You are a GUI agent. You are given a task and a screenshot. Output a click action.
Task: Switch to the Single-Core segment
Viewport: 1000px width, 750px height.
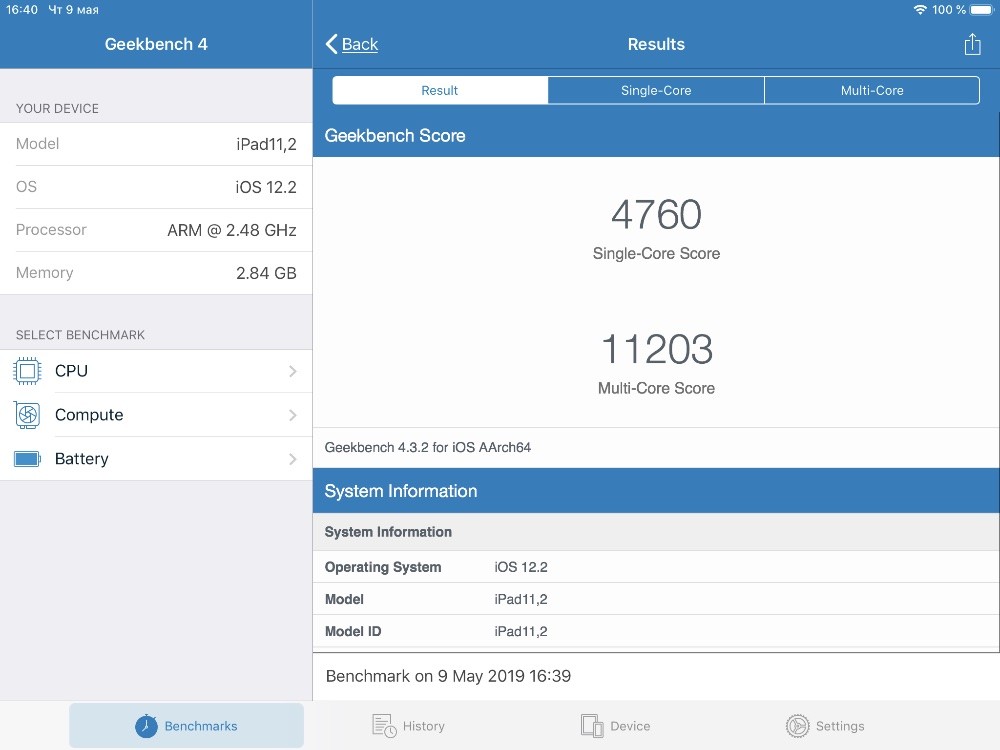click(656, 90)
